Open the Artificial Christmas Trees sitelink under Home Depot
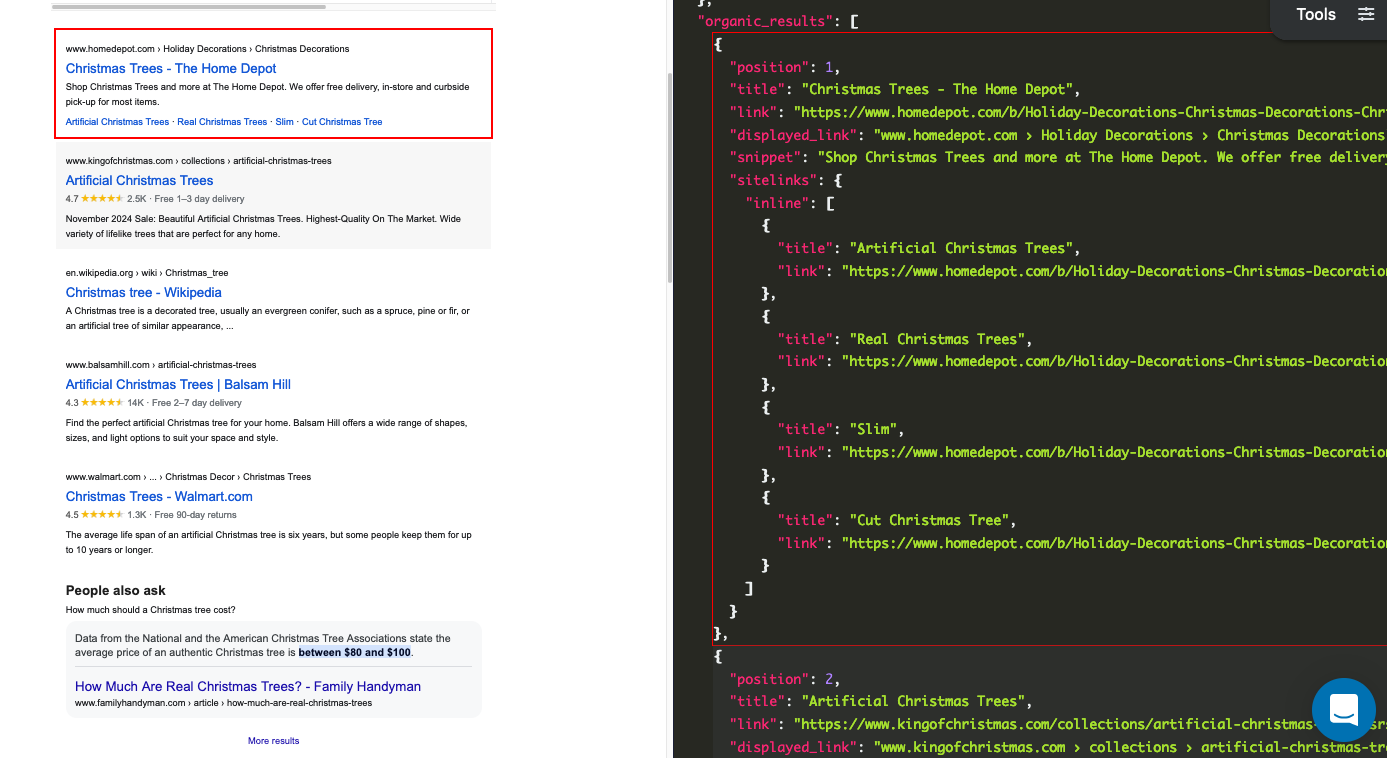 pos(117,122)
